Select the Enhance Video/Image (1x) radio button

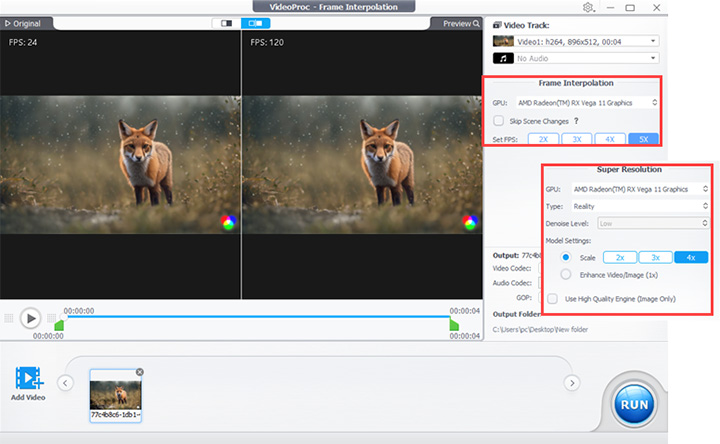point(566,273)
